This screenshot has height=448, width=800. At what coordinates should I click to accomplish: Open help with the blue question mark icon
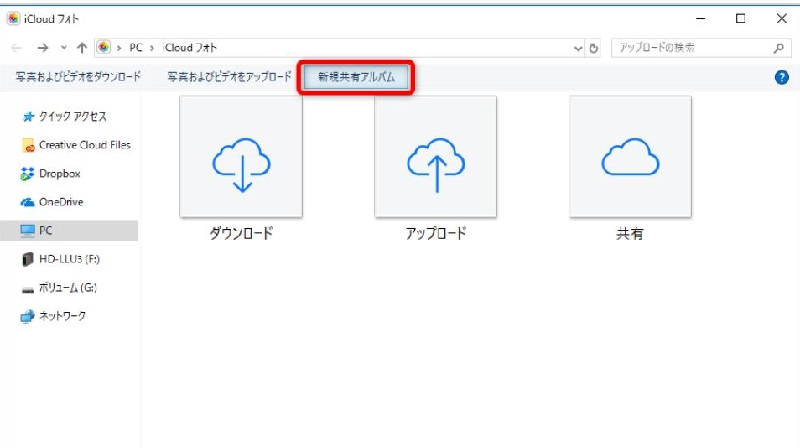click(x=782, y=78)
